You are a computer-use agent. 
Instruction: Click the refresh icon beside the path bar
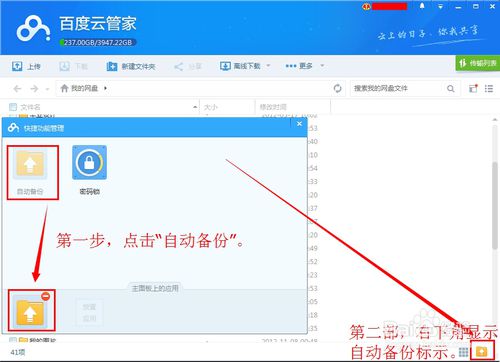(x=337, y=88)
